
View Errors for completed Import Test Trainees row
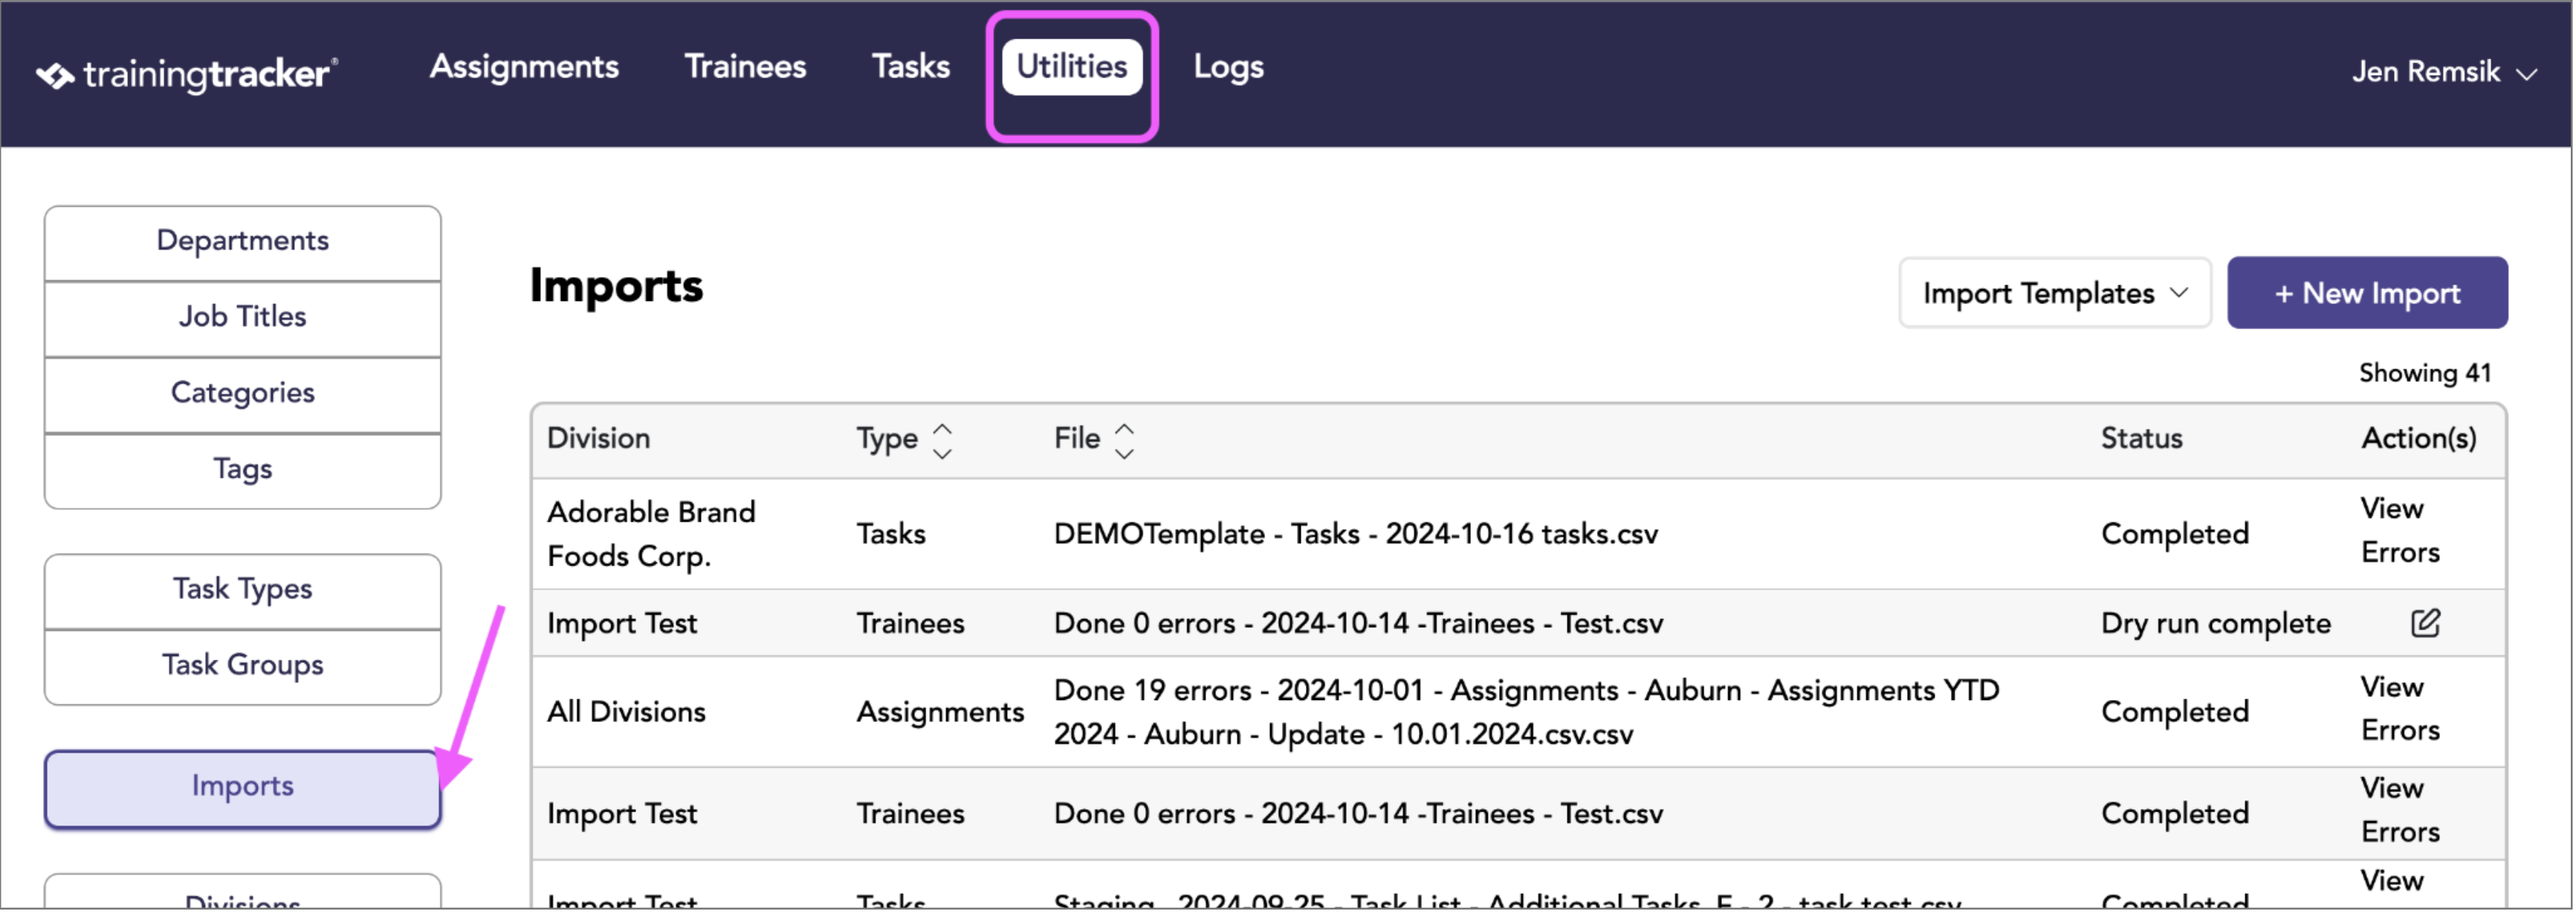[x=2399, y=810]
